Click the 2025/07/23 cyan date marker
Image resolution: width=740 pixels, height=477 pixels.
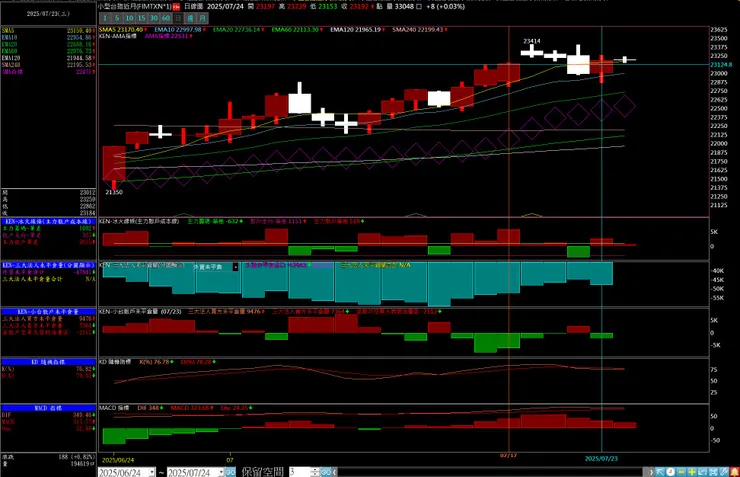click(x=601, y=459)
